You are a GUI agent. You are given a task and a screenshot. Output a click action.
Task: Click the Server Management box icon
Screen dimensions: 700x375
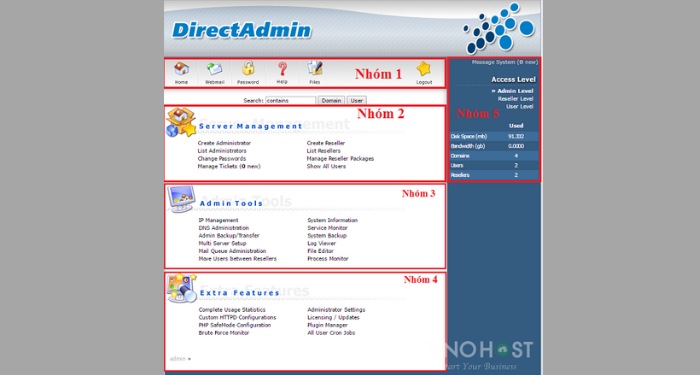coord(181,122)
